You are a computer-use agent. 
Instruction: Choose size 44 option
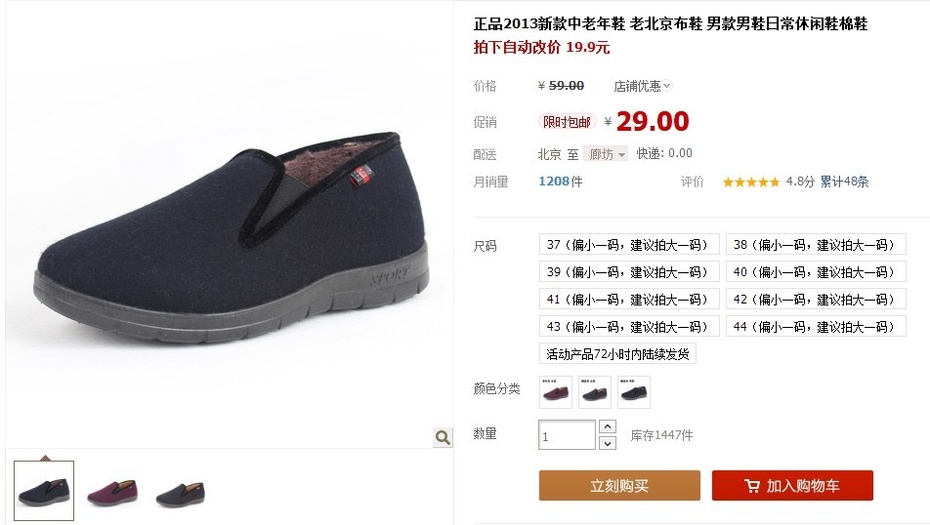(x=816, y=326)
